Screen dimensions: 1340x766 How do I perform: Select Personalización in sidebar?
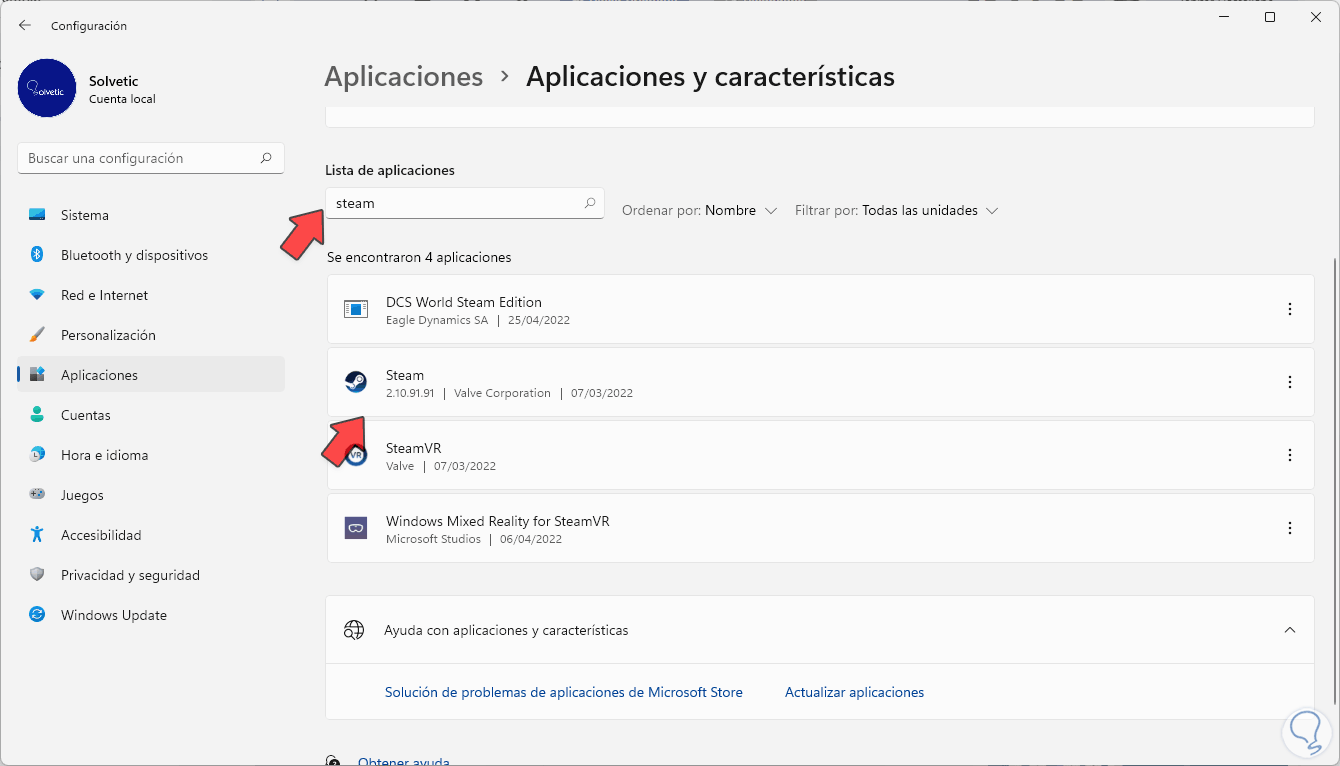tap(151, 335)
